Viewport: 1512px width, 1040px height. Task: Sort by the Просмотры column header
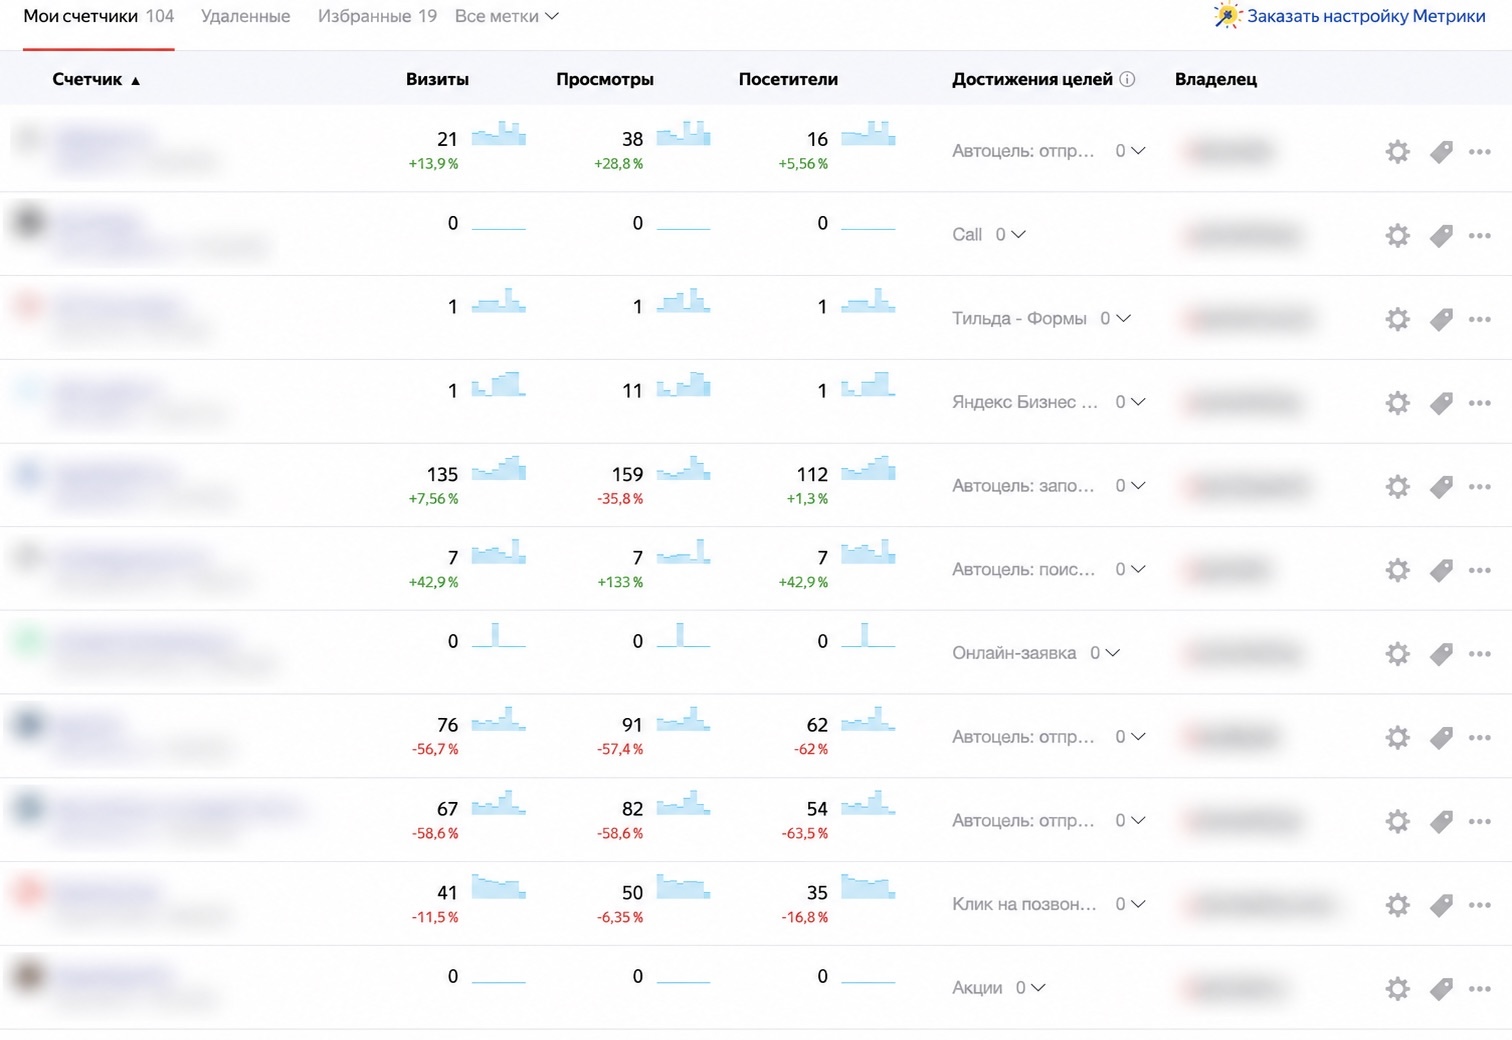[x=605, y=79]
